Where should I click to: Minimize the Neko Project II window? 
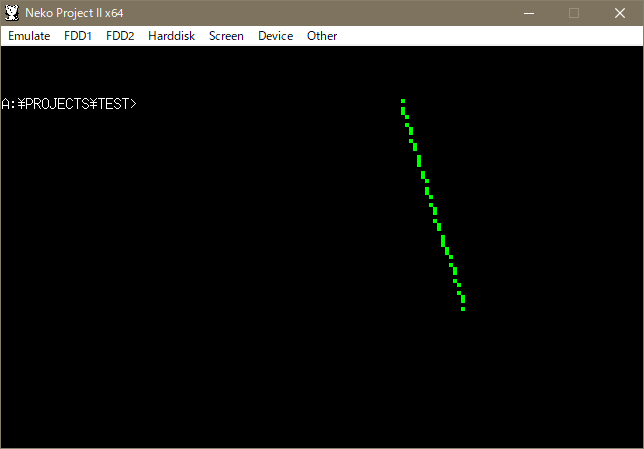(x=528, y=13)
